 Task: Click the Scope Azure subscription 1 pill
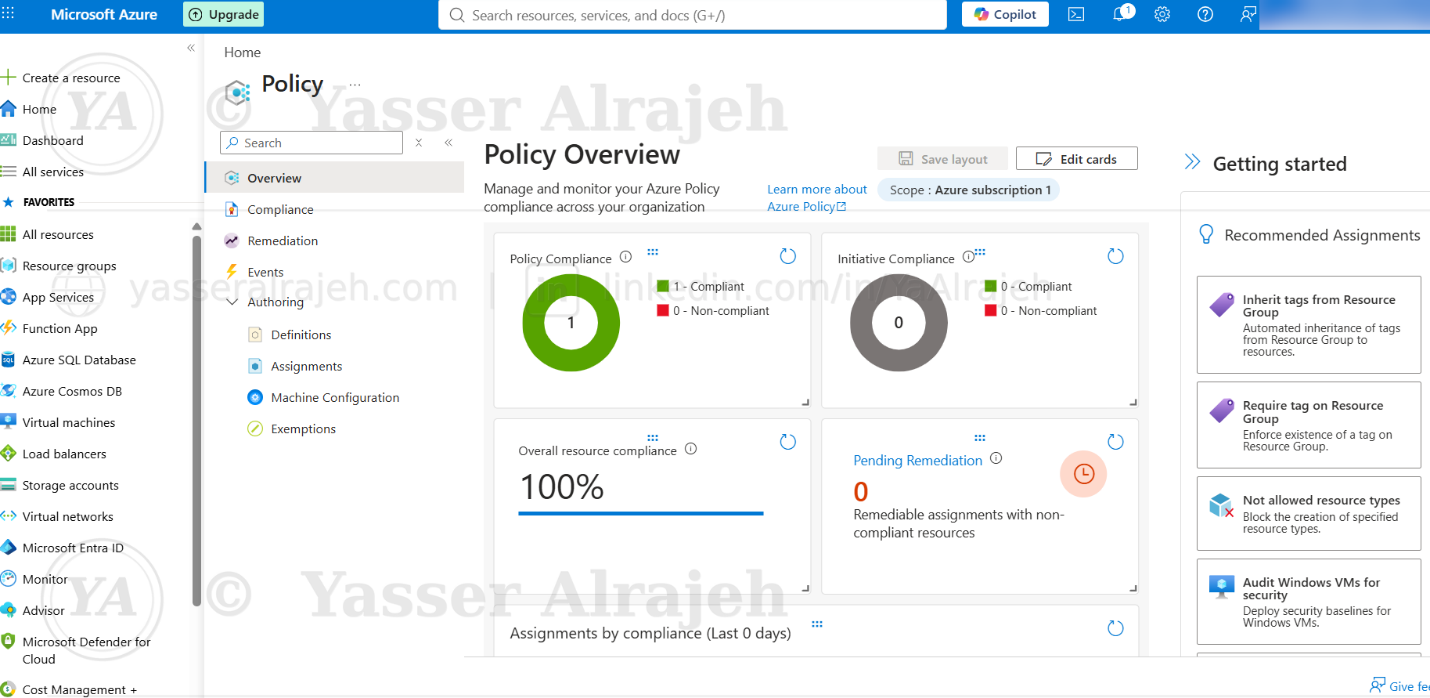tap(969, 190)
